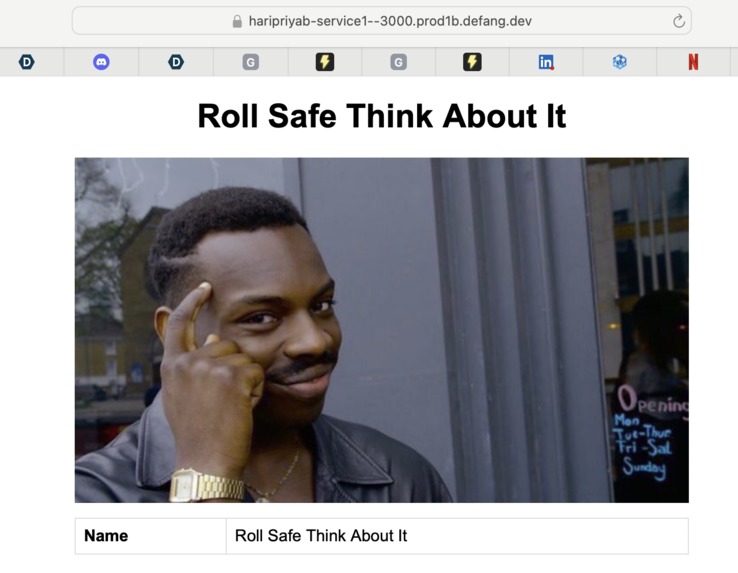This screenshot has width=738, height=573.
Task: Click the 'Roll Safe Think About It' page heading
Action: pos(382,116)
